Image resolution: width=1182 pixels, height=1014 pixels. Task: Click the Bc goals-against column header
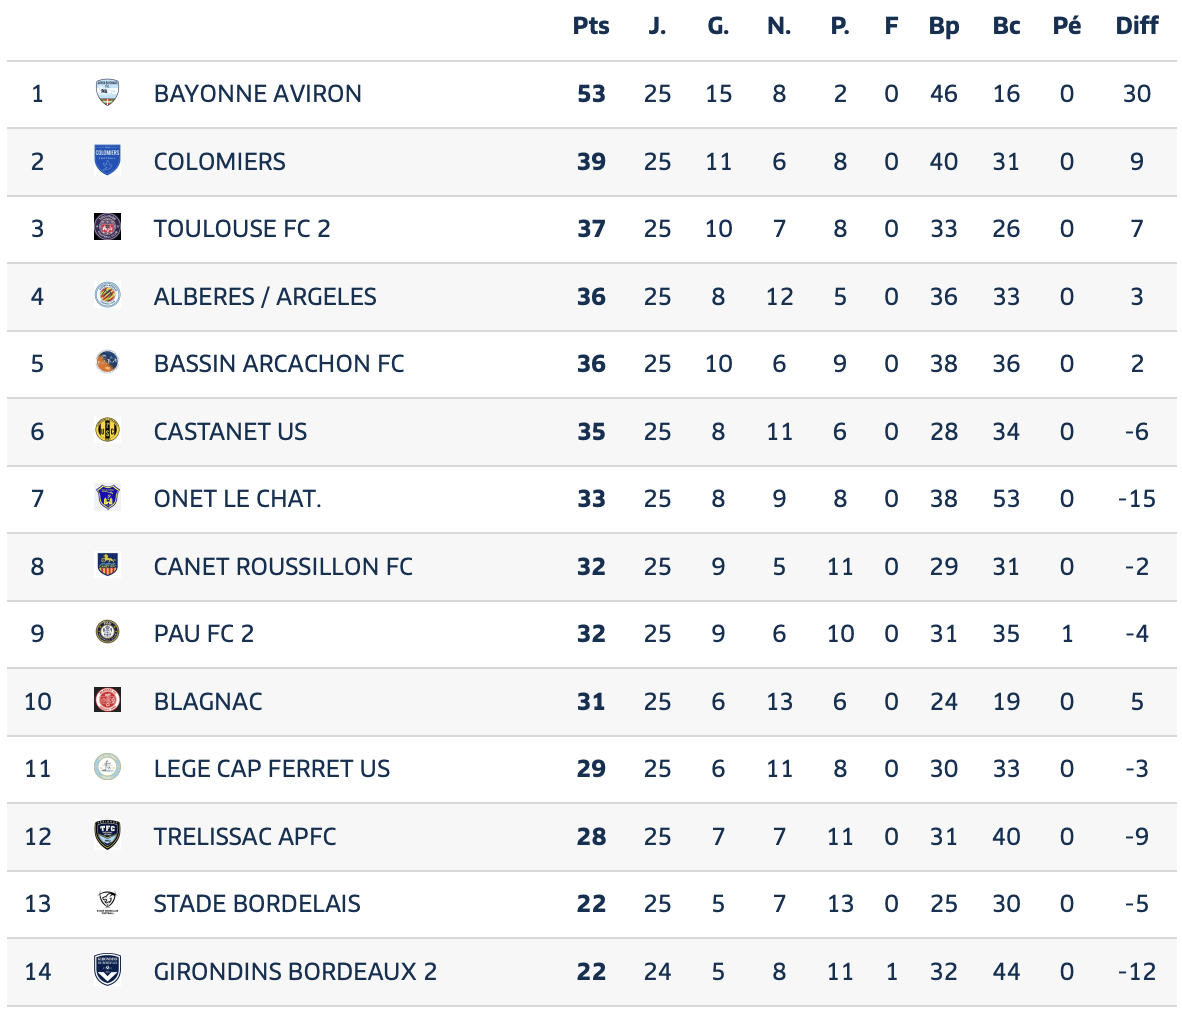pos(1006,26)
